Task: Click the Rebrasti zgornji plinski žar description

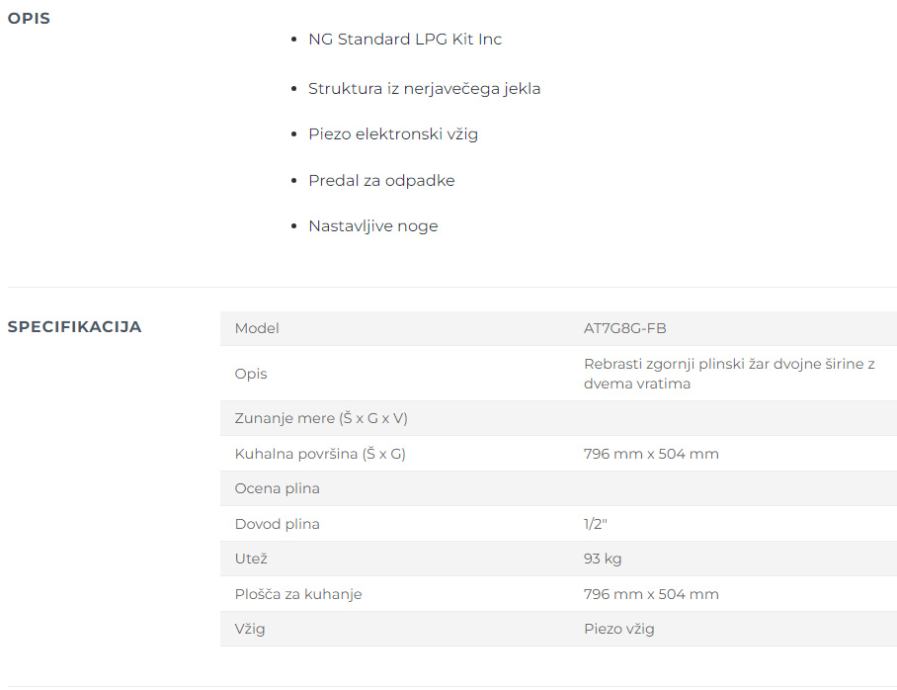Action: pos(729,374)
